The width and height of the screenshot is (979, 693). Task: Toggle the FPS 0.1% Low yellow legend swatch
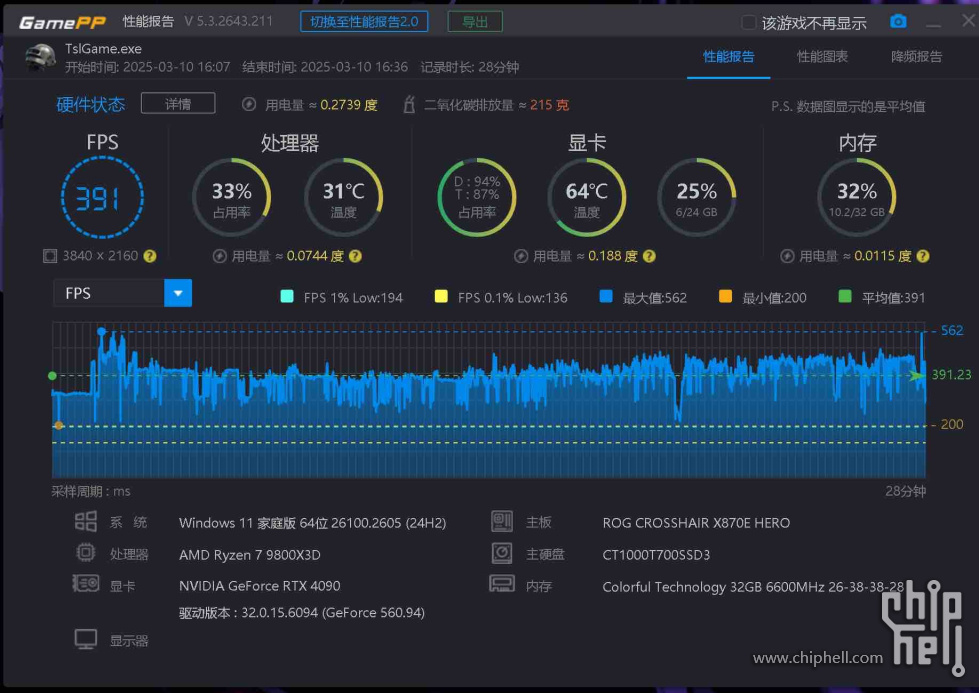pos(441,297)
